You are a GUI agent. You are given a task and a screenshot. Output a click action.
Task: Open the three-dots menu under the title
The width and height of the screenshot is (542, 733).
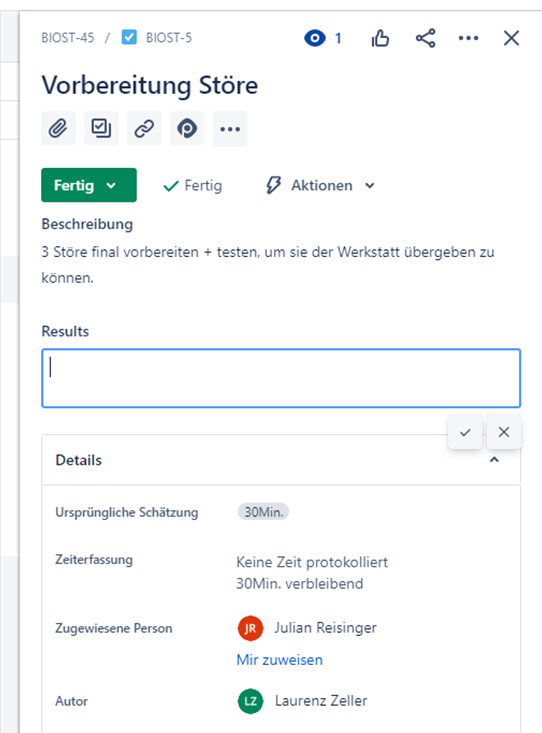tap(230, 129)
